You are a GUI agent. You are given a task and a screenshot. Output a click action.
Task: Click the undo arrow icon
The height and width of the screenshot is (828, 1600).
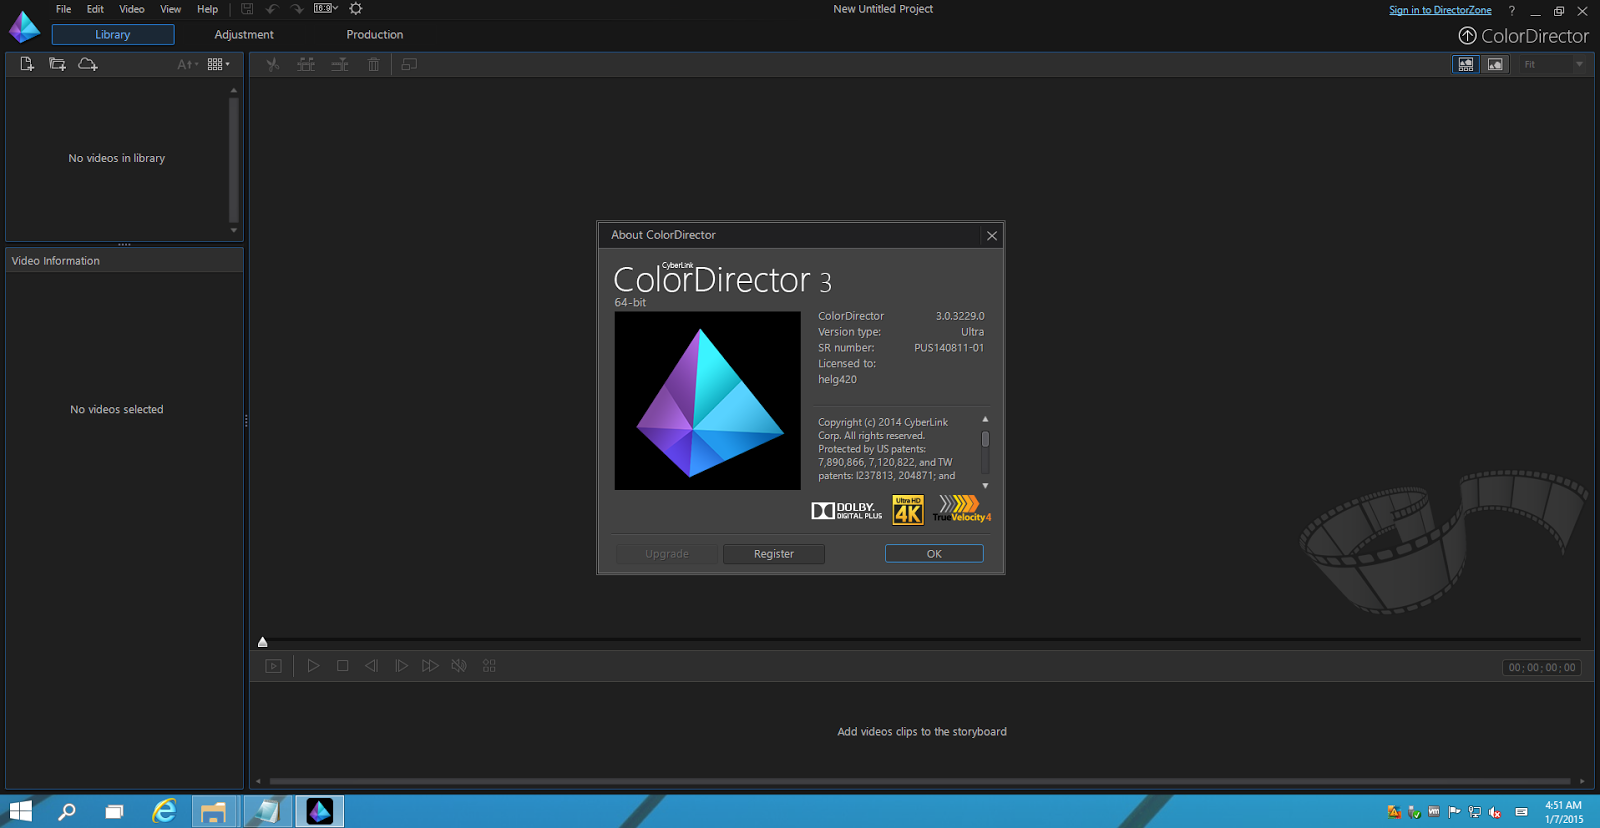point(272,9)
